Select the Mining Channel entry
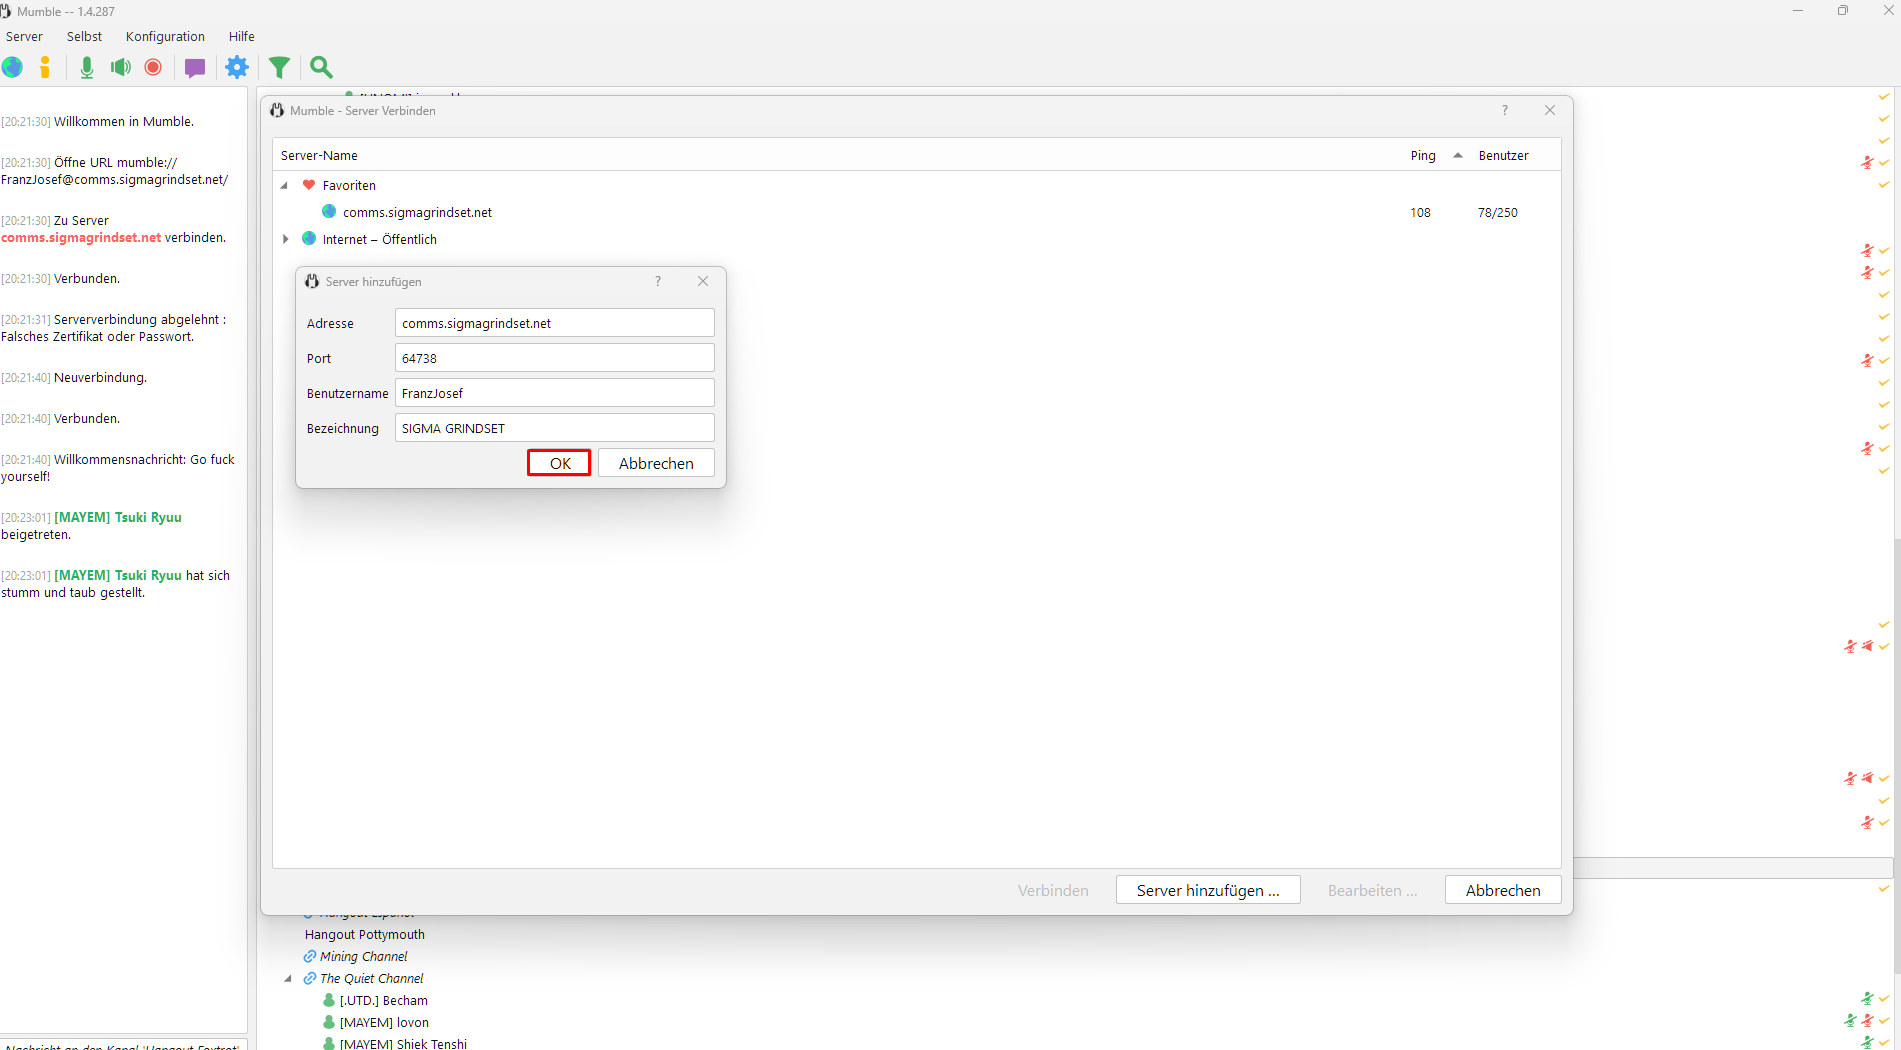Viewport: 1901px width, 1050px height. coord(363,957)
